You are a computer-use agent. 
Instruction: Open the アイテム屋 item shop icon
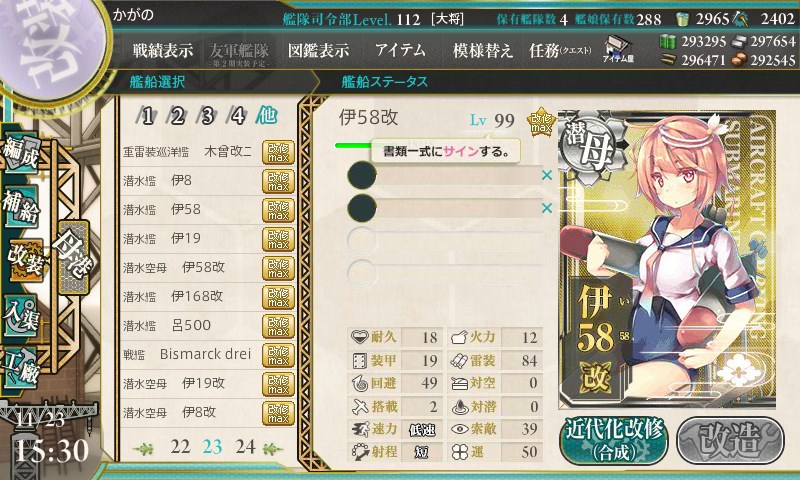click(x=618, y=49)
